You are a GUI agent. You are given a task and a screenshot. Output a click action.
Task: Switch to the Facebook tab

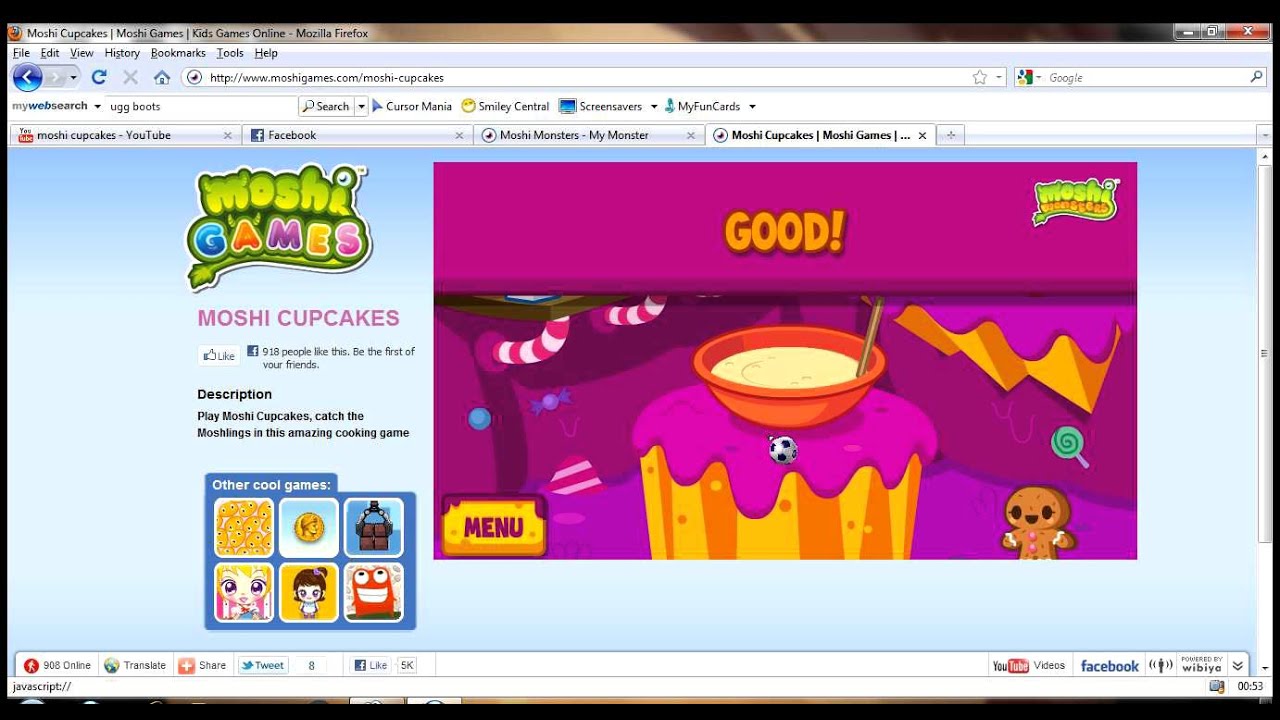tap(357, 135)
